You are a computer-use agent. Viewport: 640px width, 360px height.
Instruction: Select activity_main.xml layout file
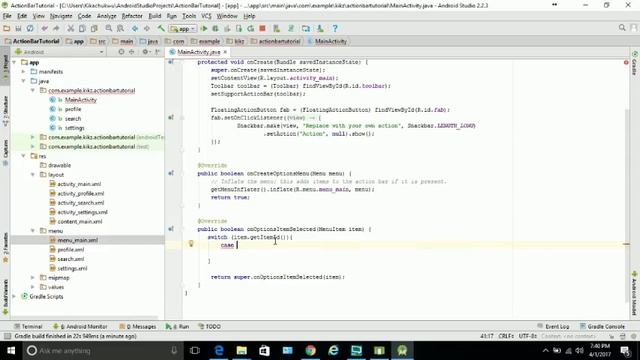coord(79,184)
